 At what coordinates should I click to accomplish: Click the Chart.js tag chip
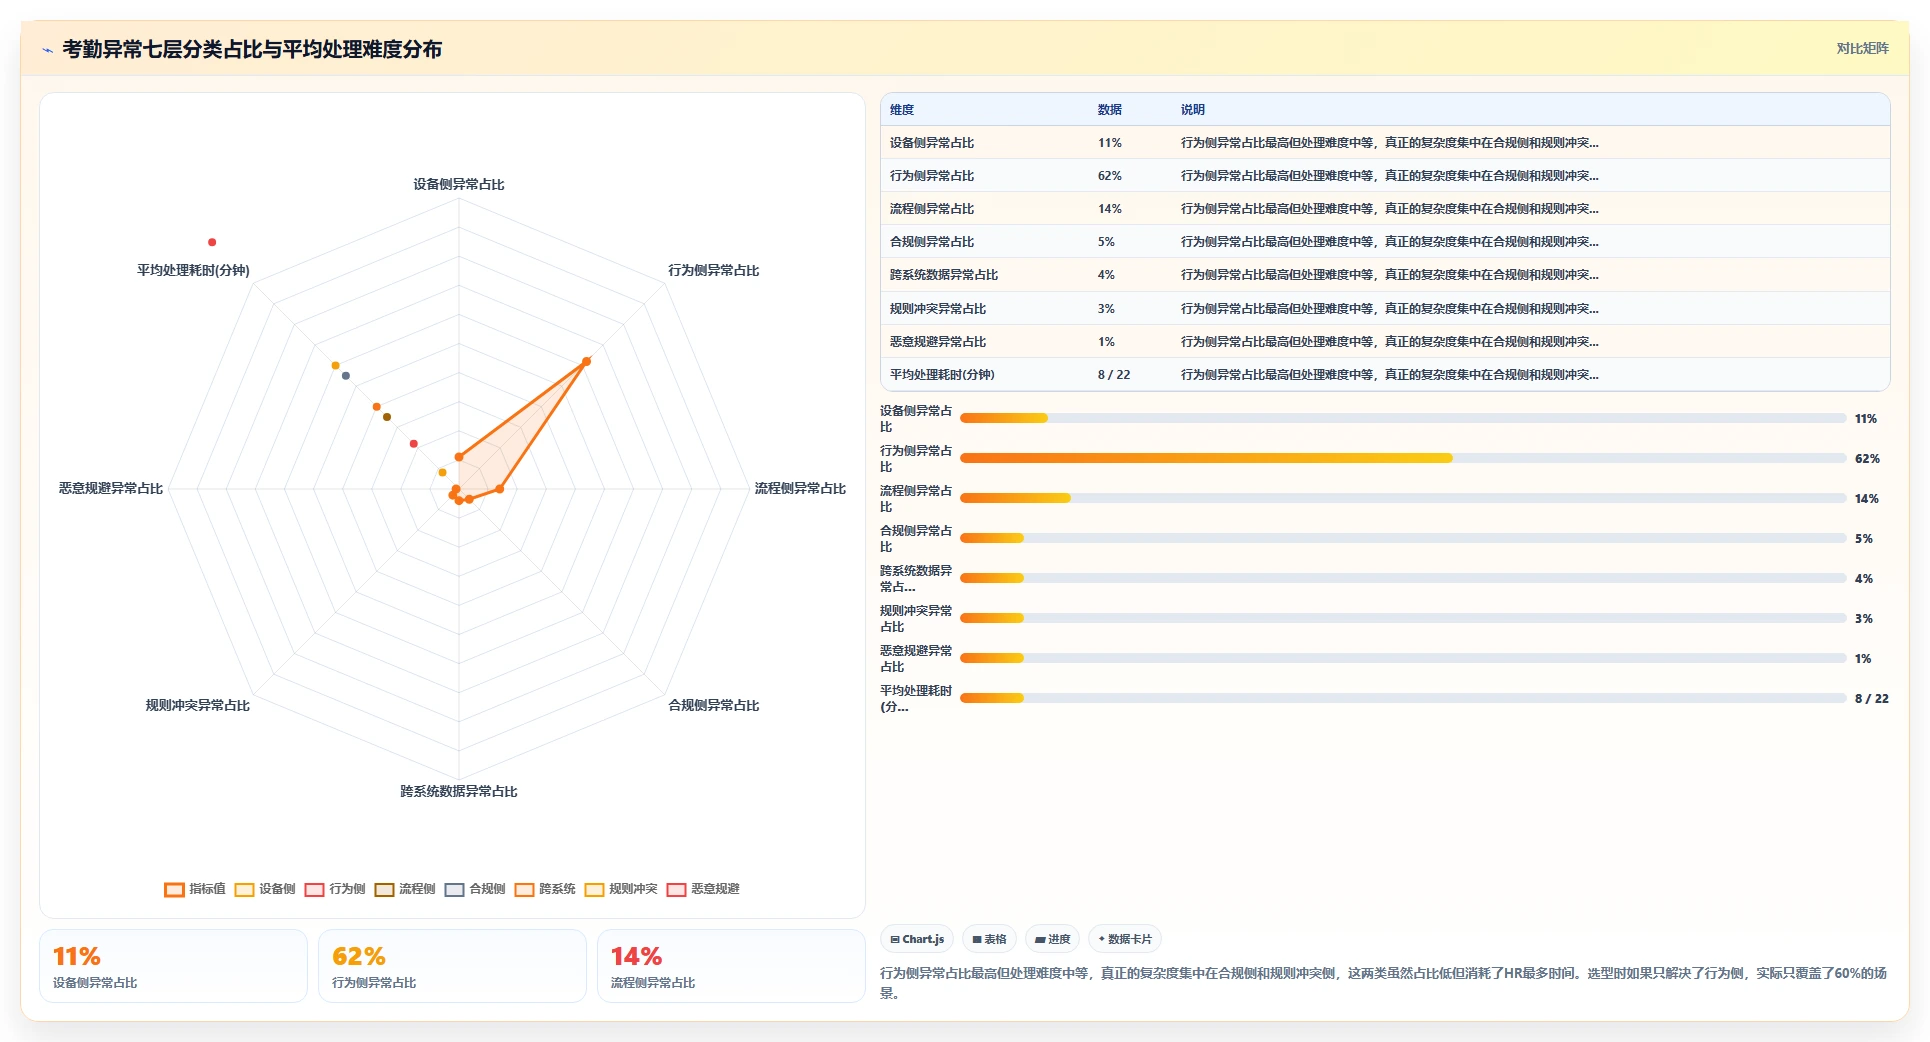(x=917, y=939)
